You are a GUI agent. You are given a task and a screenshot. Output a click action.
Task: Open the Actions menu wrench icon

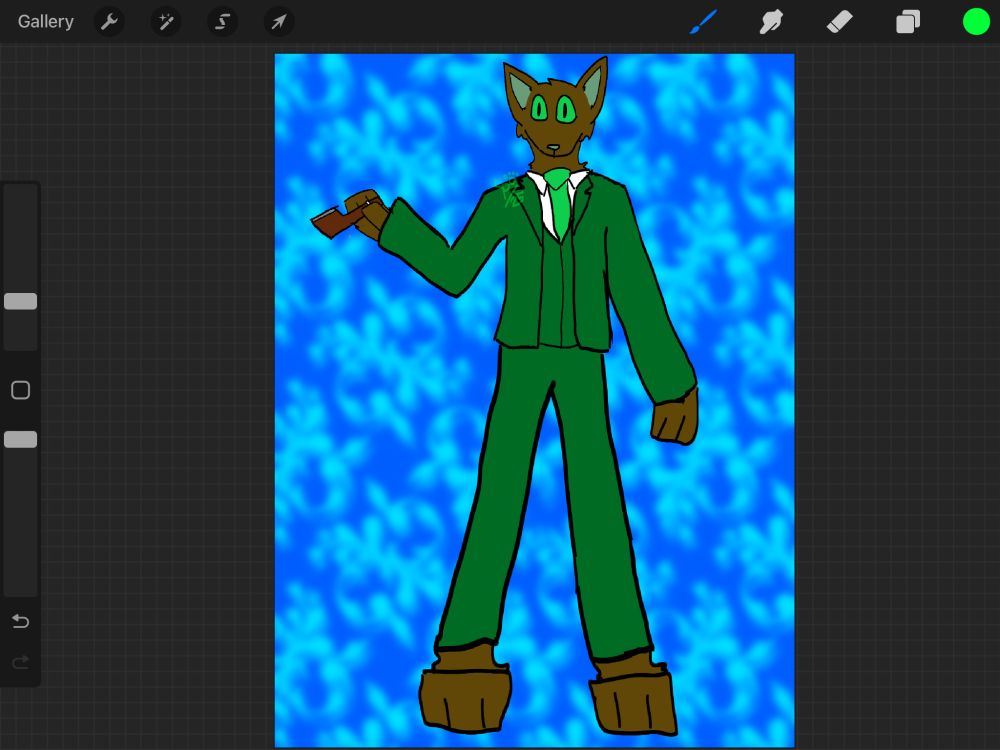click(x=109, y=21)
